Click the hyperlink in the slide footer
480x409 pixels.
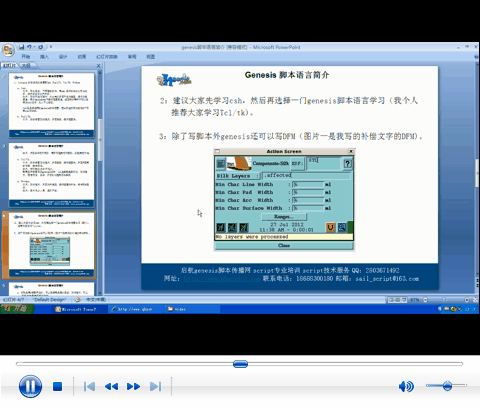222,279
